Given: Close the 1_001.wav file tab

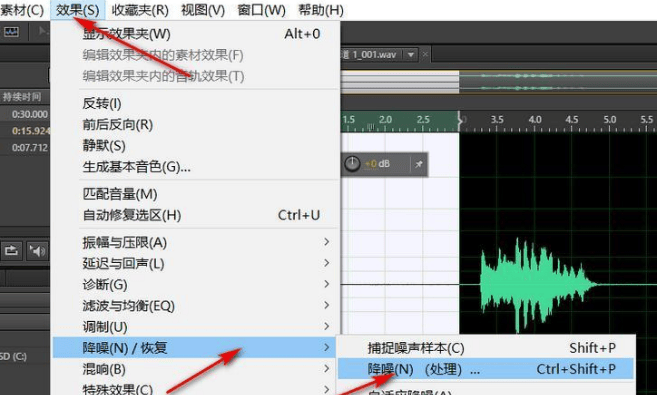Looking at the screenshot, I should [425, 54].
